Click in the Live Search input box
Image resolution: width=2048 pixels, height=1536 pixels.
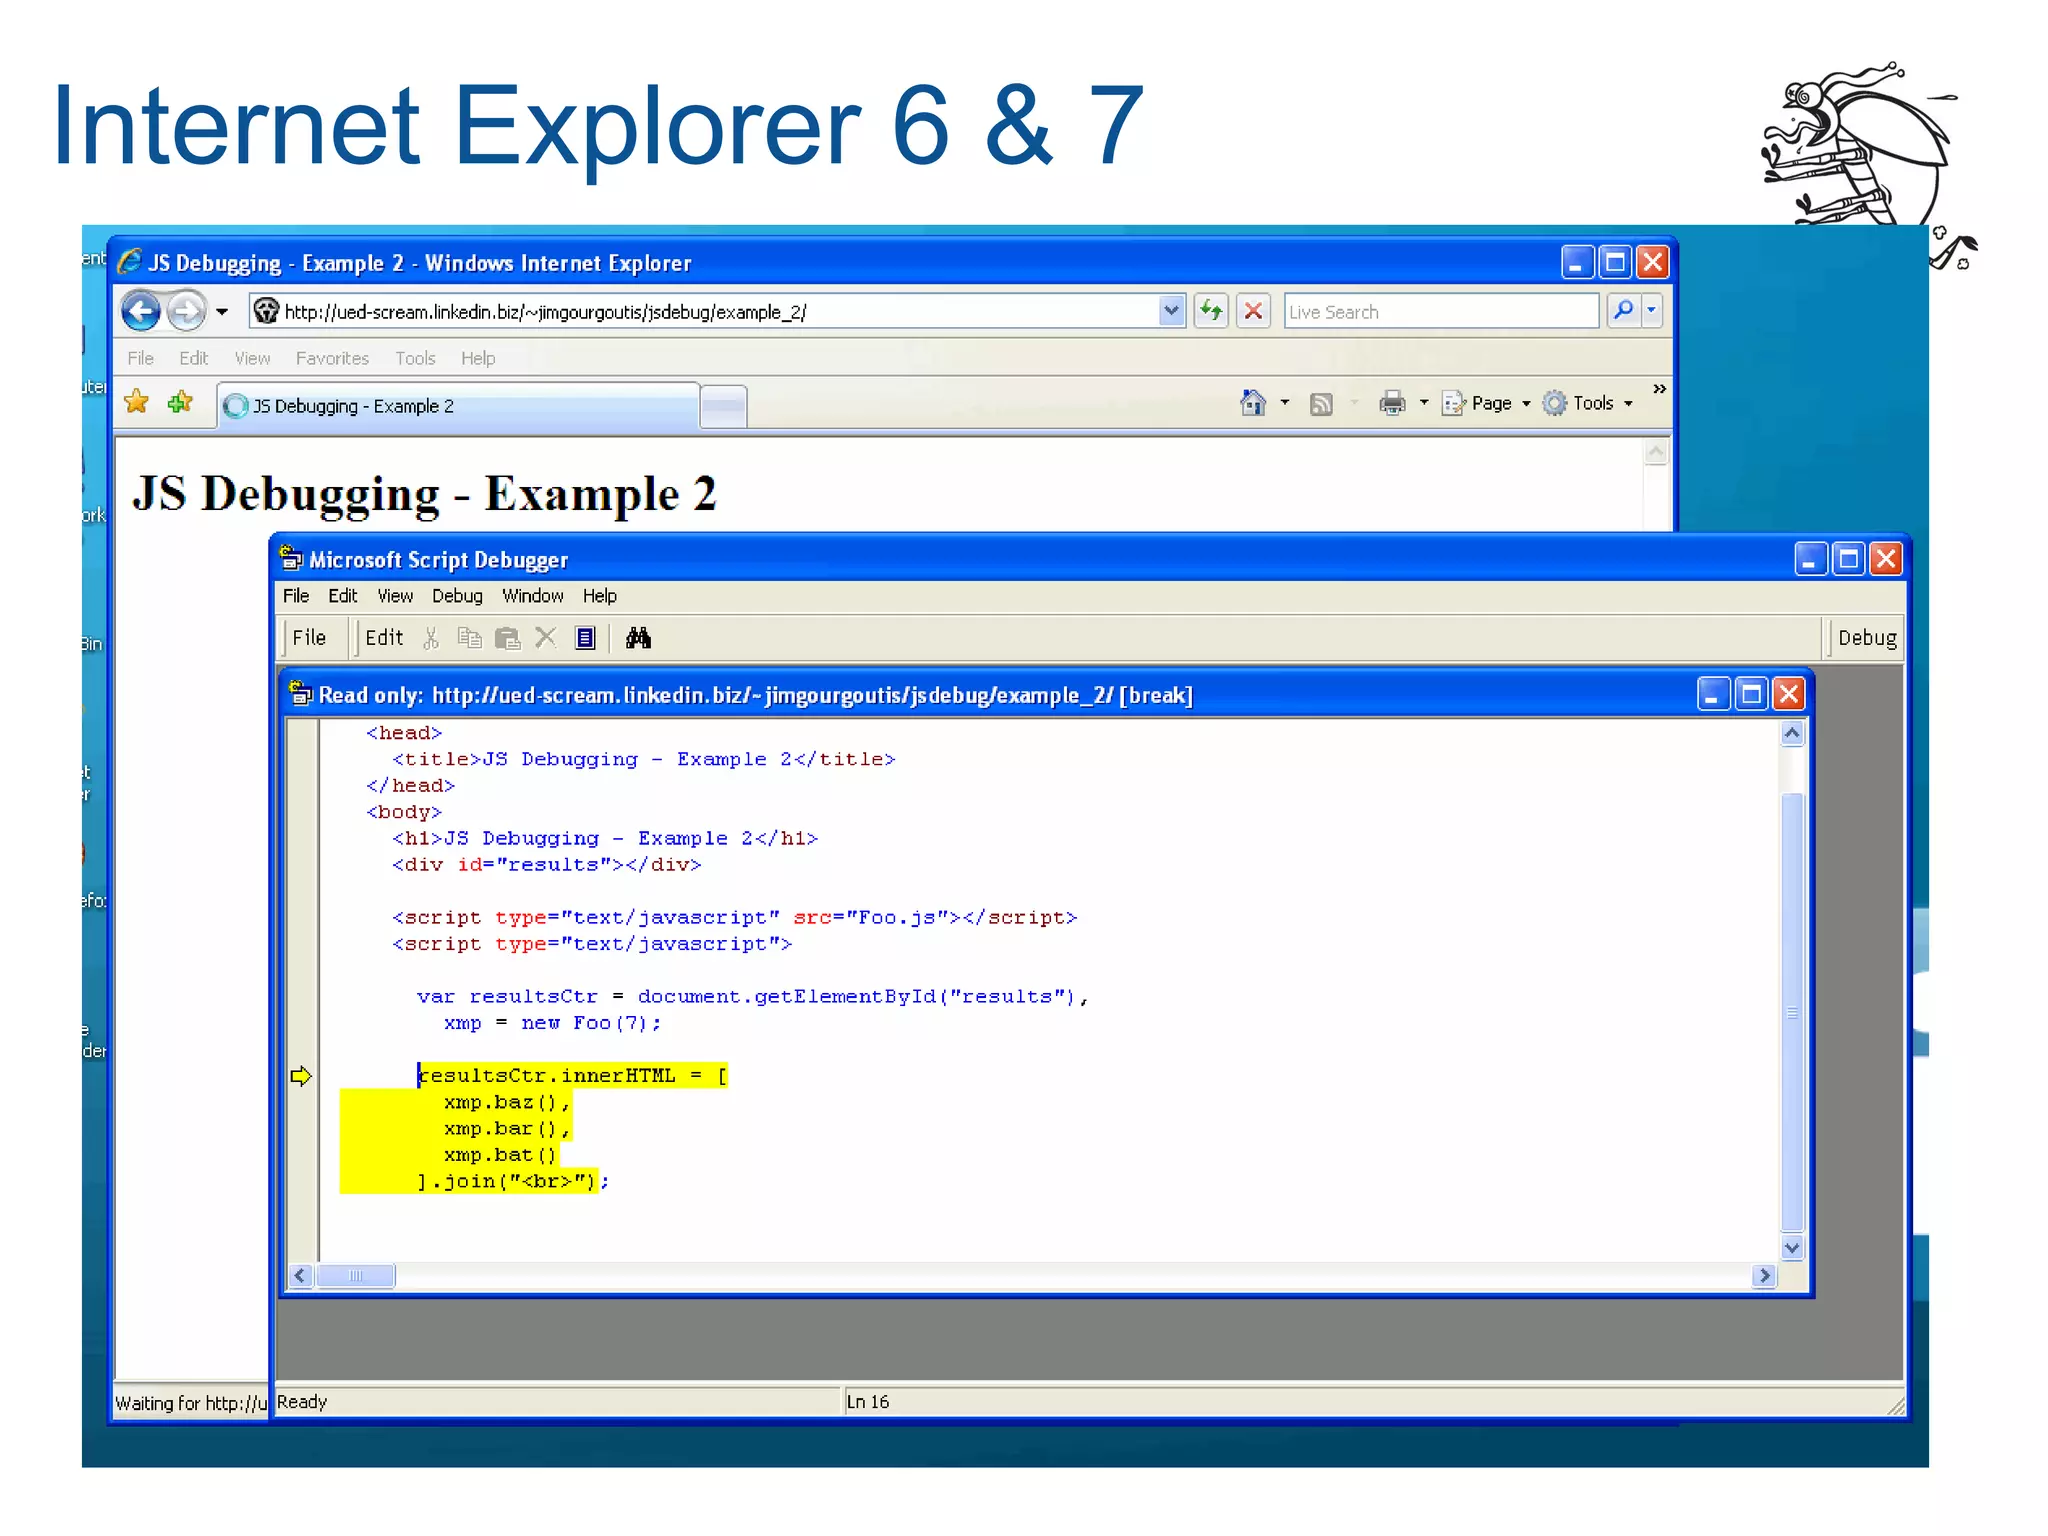point(1440,312)
